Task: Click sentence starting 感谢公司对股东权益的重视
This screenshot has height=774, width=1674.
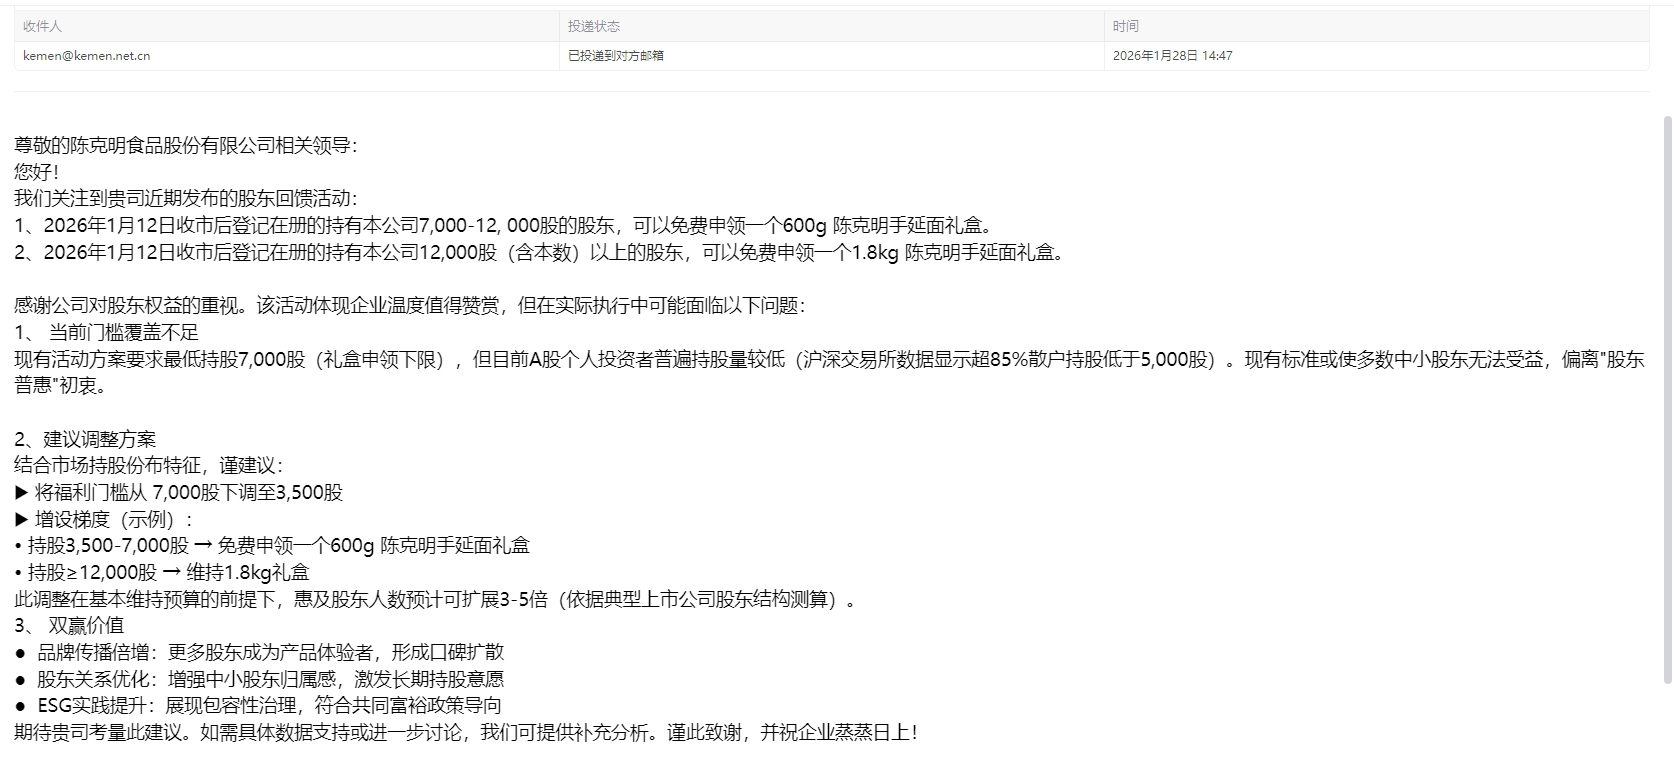Action: point(410,306)
